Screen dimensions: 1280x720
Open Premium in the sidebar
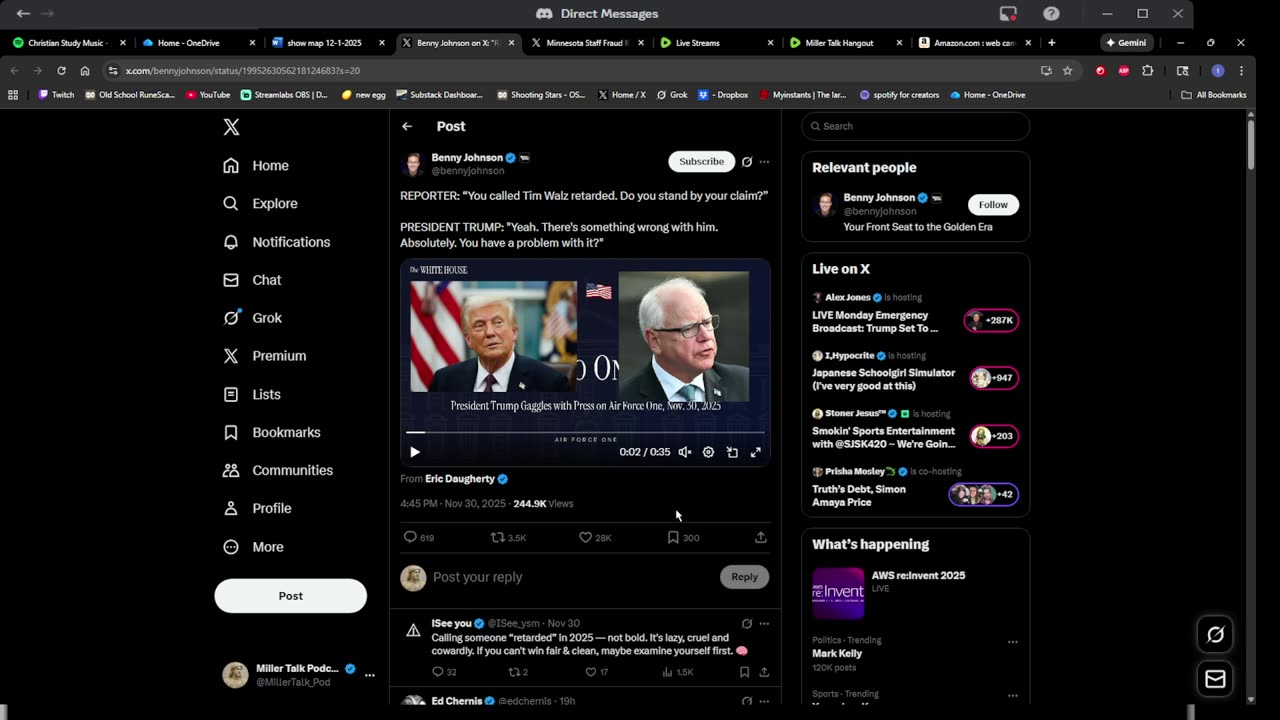[264, 356]
